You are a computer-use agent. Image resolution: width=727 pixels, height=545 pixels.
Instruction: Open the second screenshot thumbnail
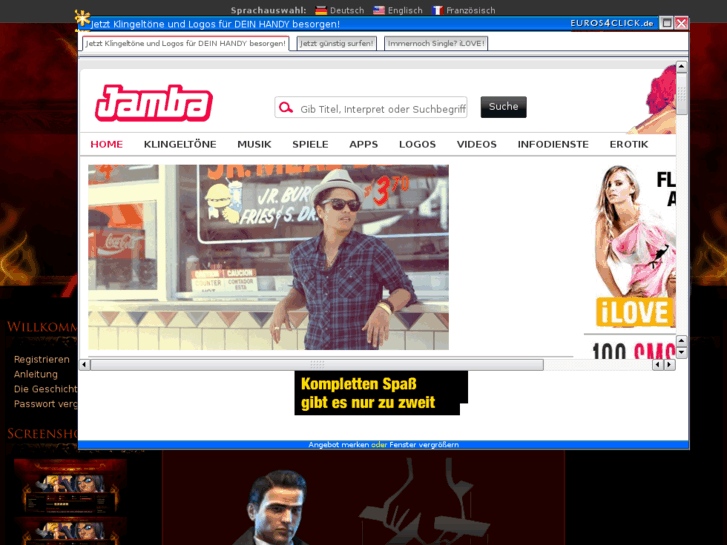tap(70, 532)
